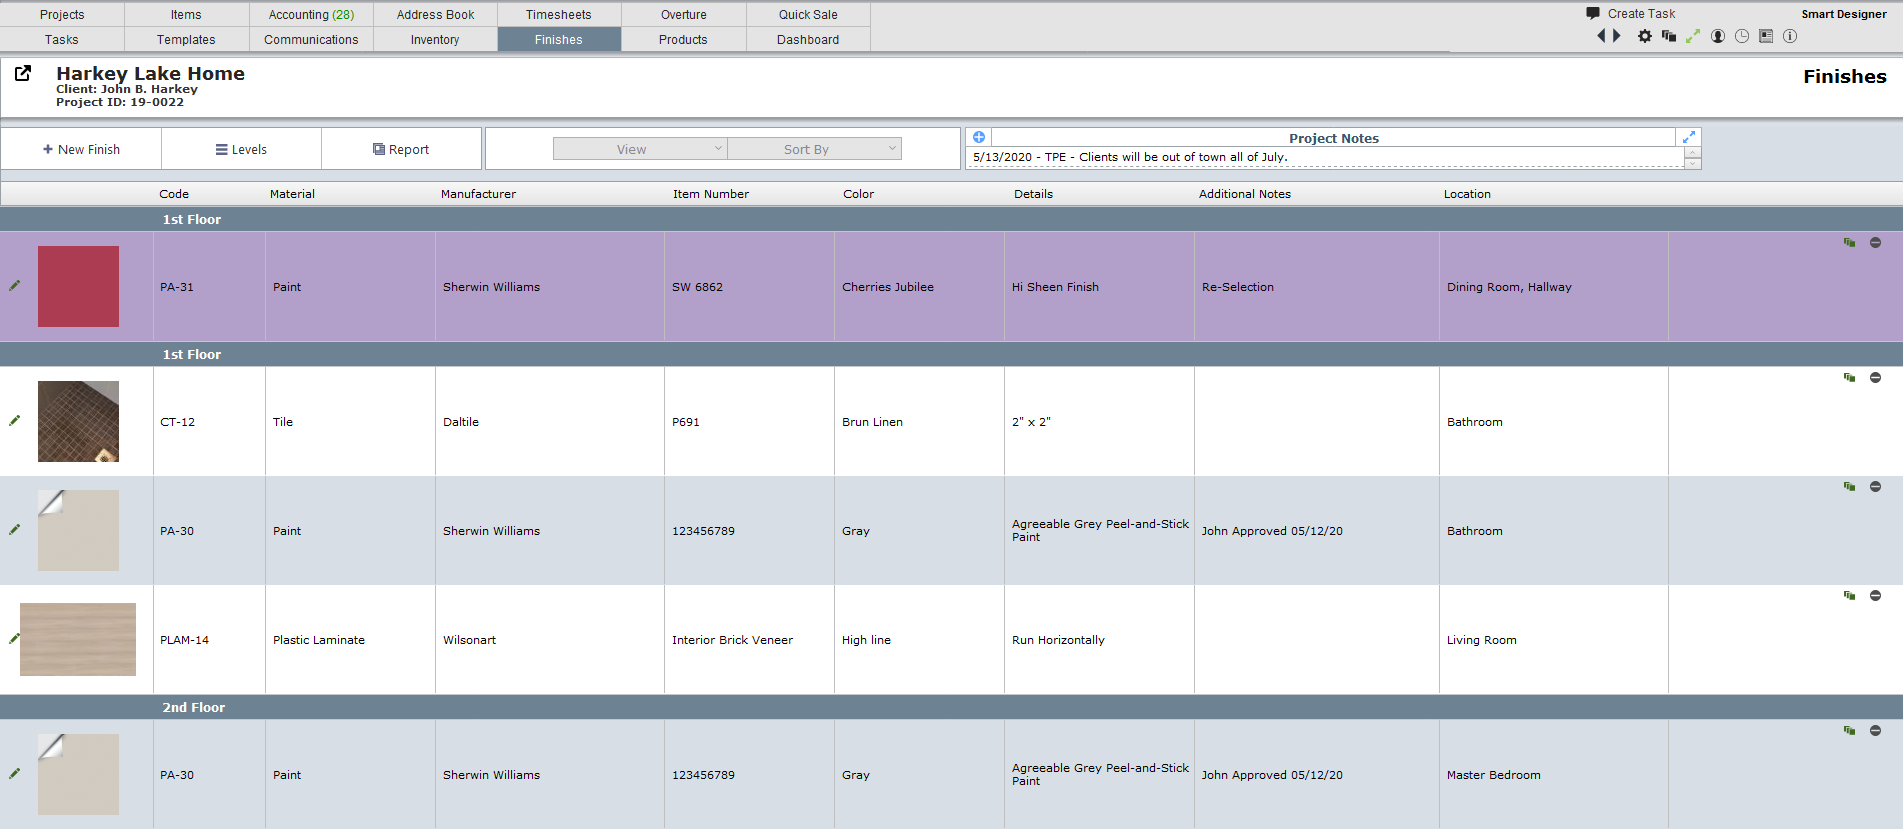Viewport: 1903px width, 829px height.
Task: Go to the Timesheets tab
Action: pyautogui.click(x=559, y=14)
